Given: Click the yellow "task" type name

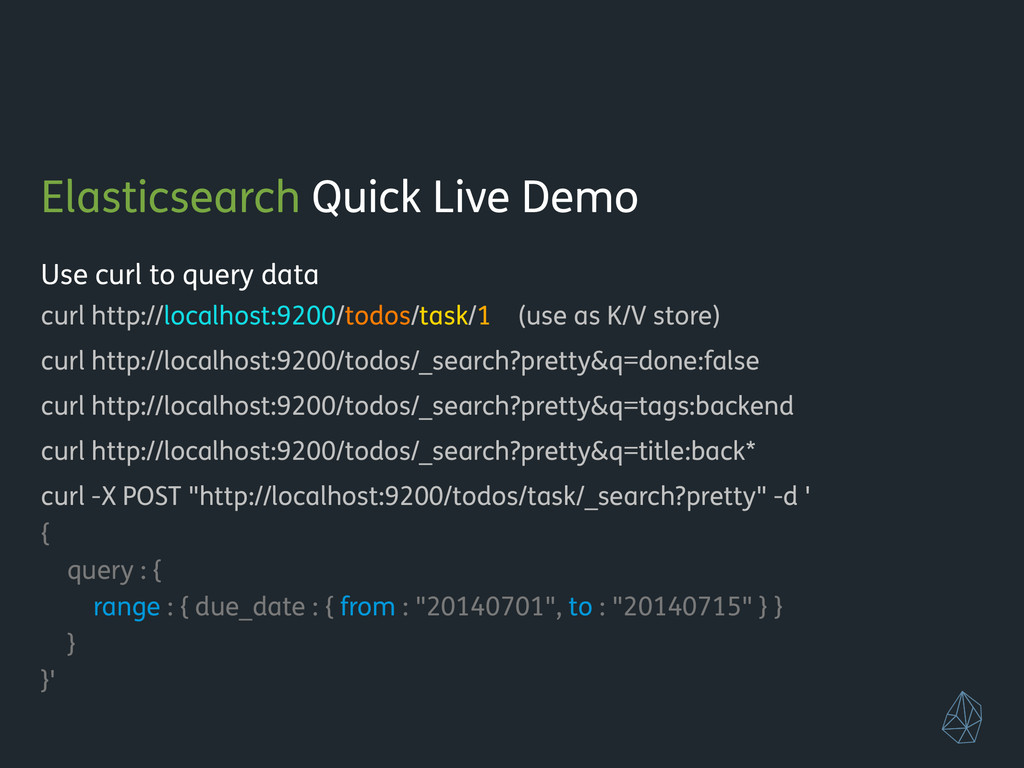Looking at the screenshot, I should 443,315.
